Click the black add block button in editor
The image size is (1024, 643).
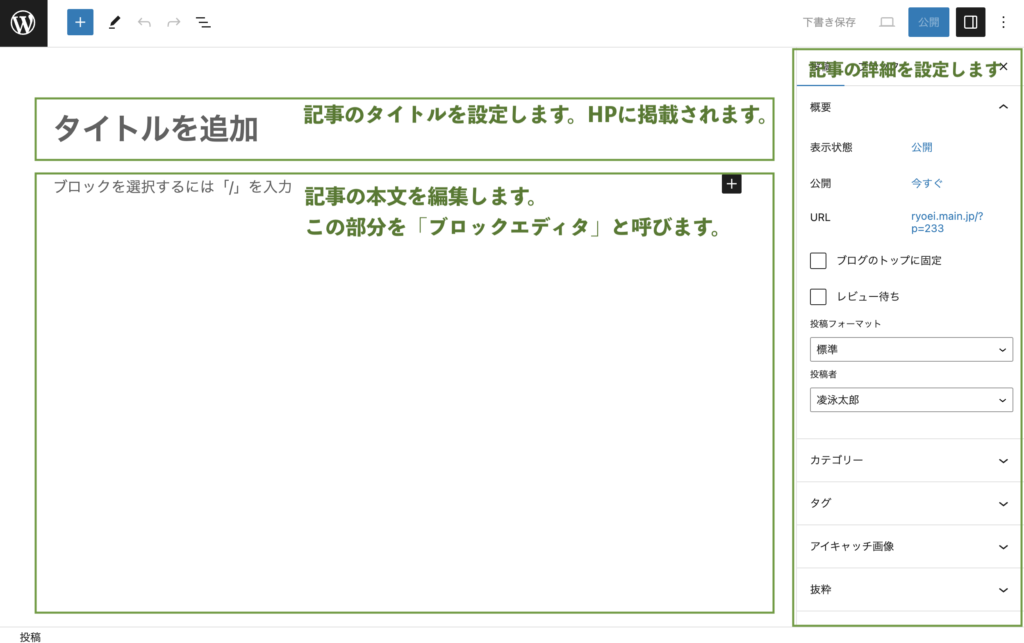coord(732,184)
